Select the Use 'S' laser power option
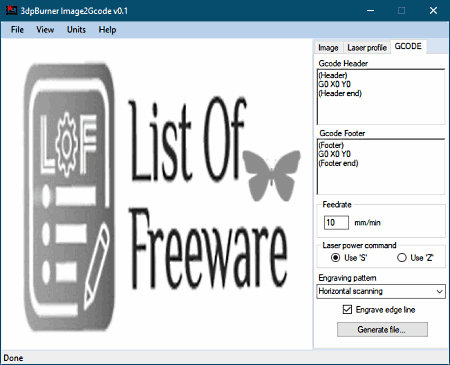450x365 pixels. point(349,258)
